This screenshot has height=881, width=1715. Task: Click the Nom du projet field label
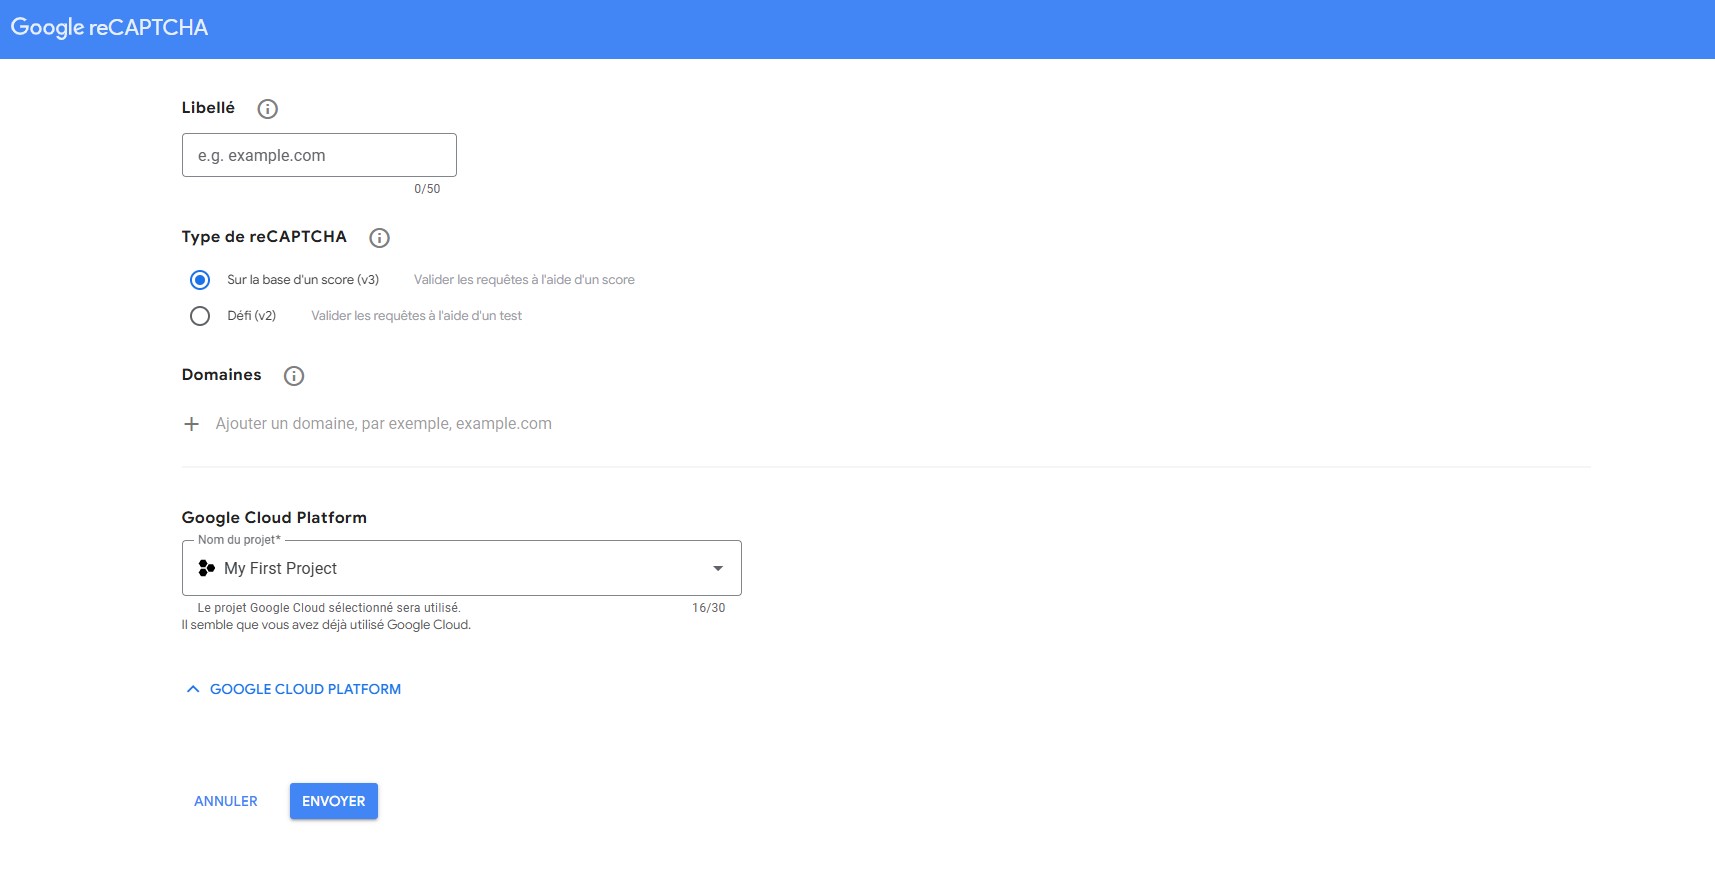[239, 540]
